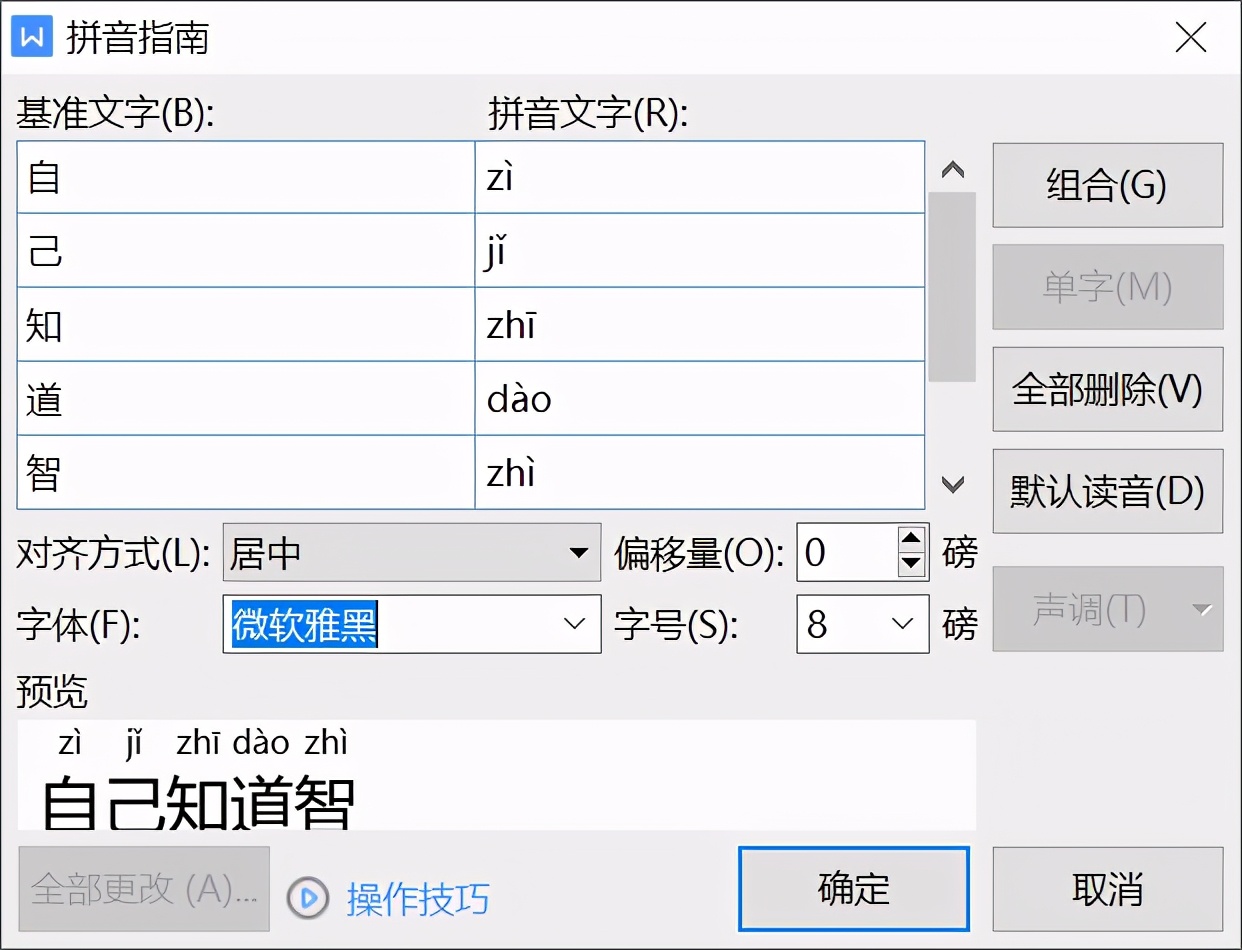This screenshot has width=1242, height=950.
Task: Confirm with the 确定 button
Action: [x=854, y=889]
